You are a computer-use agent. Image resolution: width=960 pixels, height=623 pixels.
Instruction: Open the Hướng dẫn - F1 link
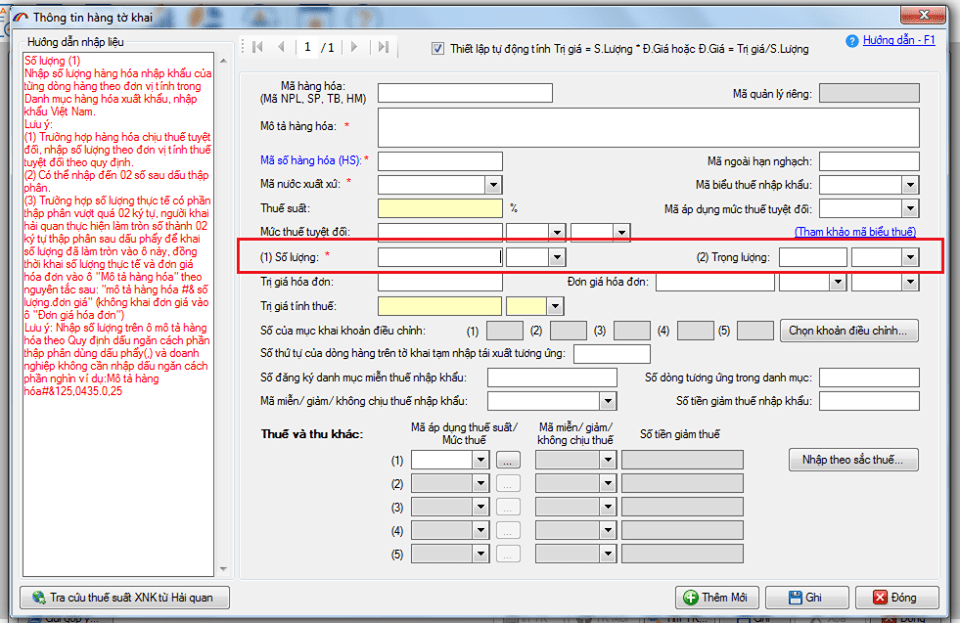pos(899,41)
